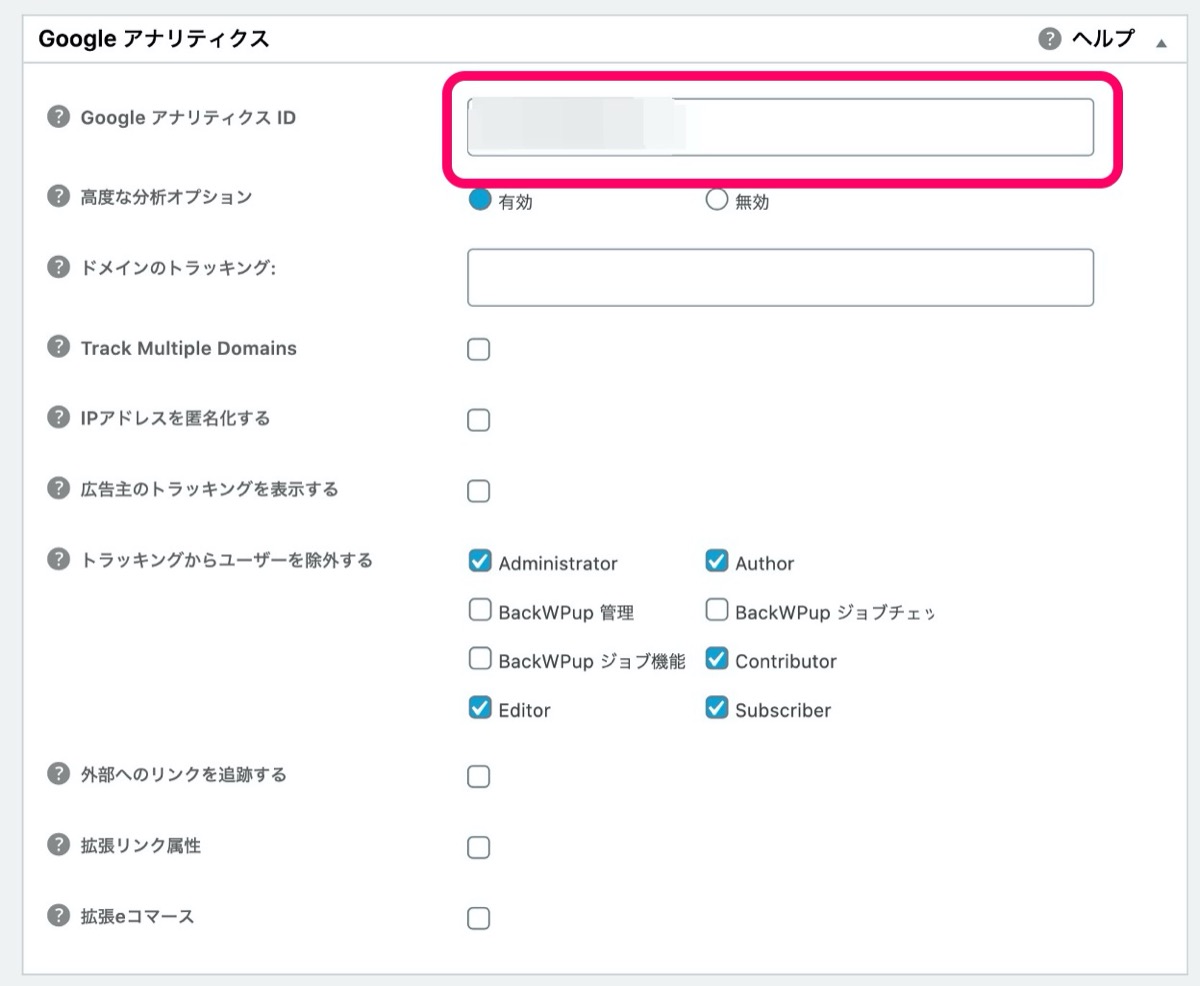The height and width of the screenshot is (986, 1200).
Task: Check the IPアドレスを匿名化する checkbox
Action: (479, 420)
